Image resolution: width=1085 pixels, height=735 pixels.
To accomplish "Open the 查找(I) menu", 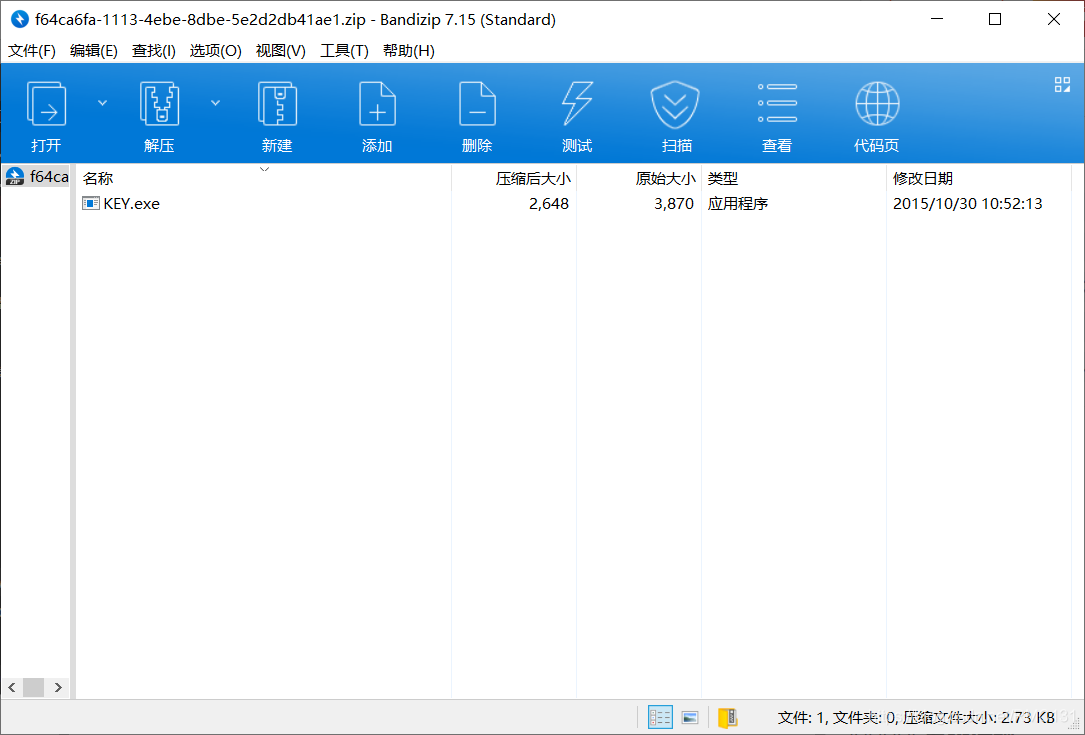I will (x=154, y=51).
